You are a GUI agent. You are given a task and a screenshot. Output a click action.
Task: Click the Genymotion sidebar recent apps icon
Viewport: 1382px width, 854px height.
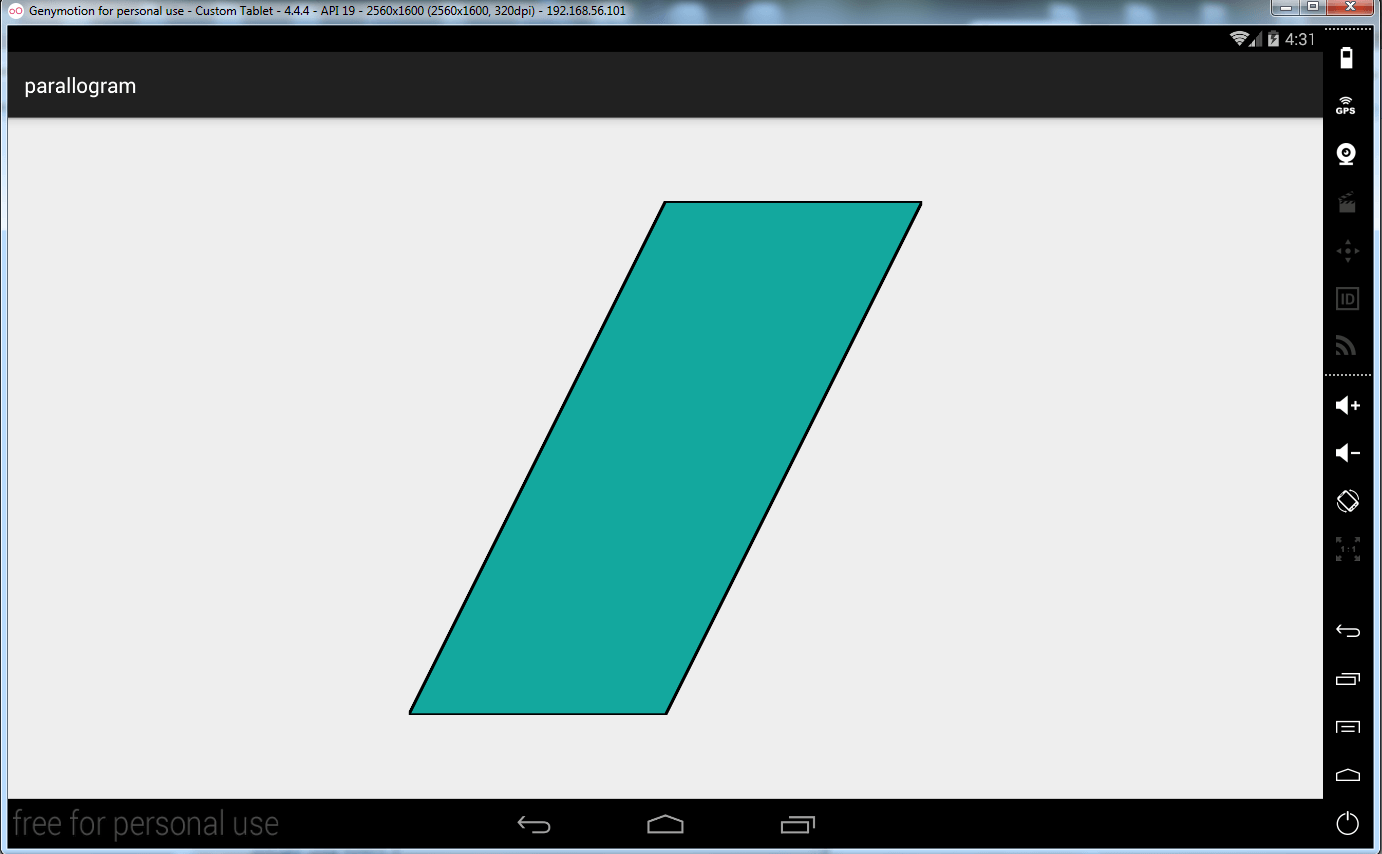click(1348, 679)
